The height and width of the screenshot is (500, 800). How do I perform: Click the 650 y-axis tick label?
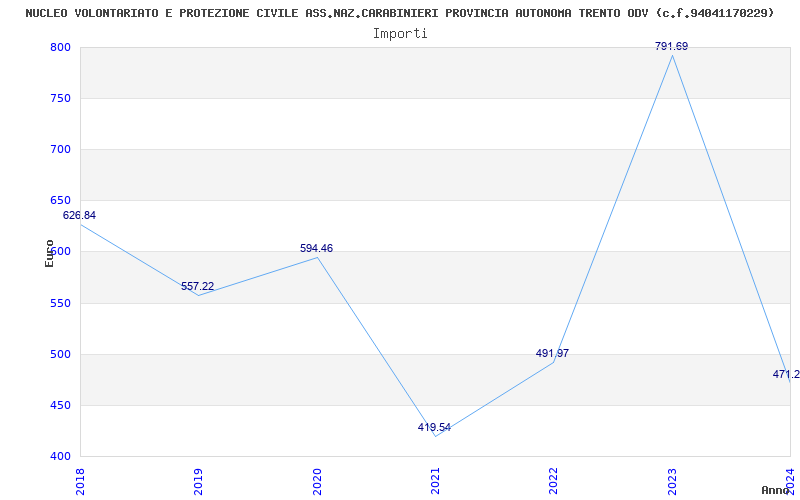pos(60,201)
